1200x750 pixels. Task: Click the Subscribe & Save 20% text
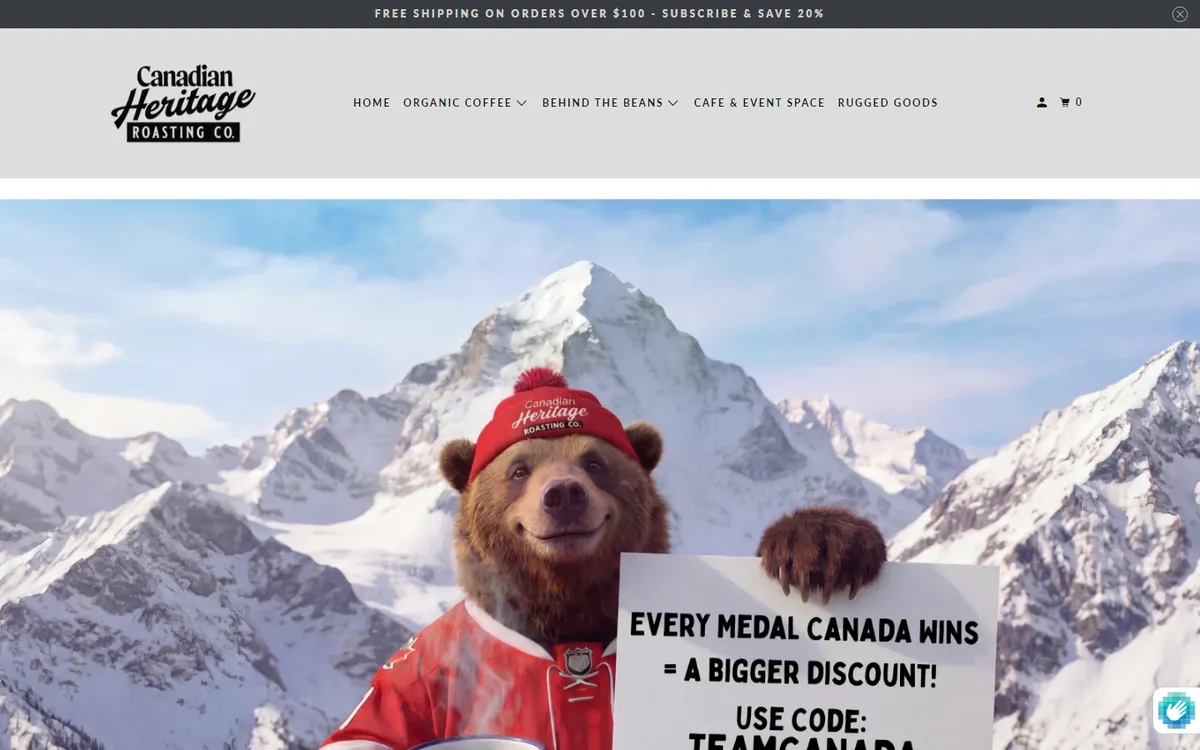click(743, 14)
